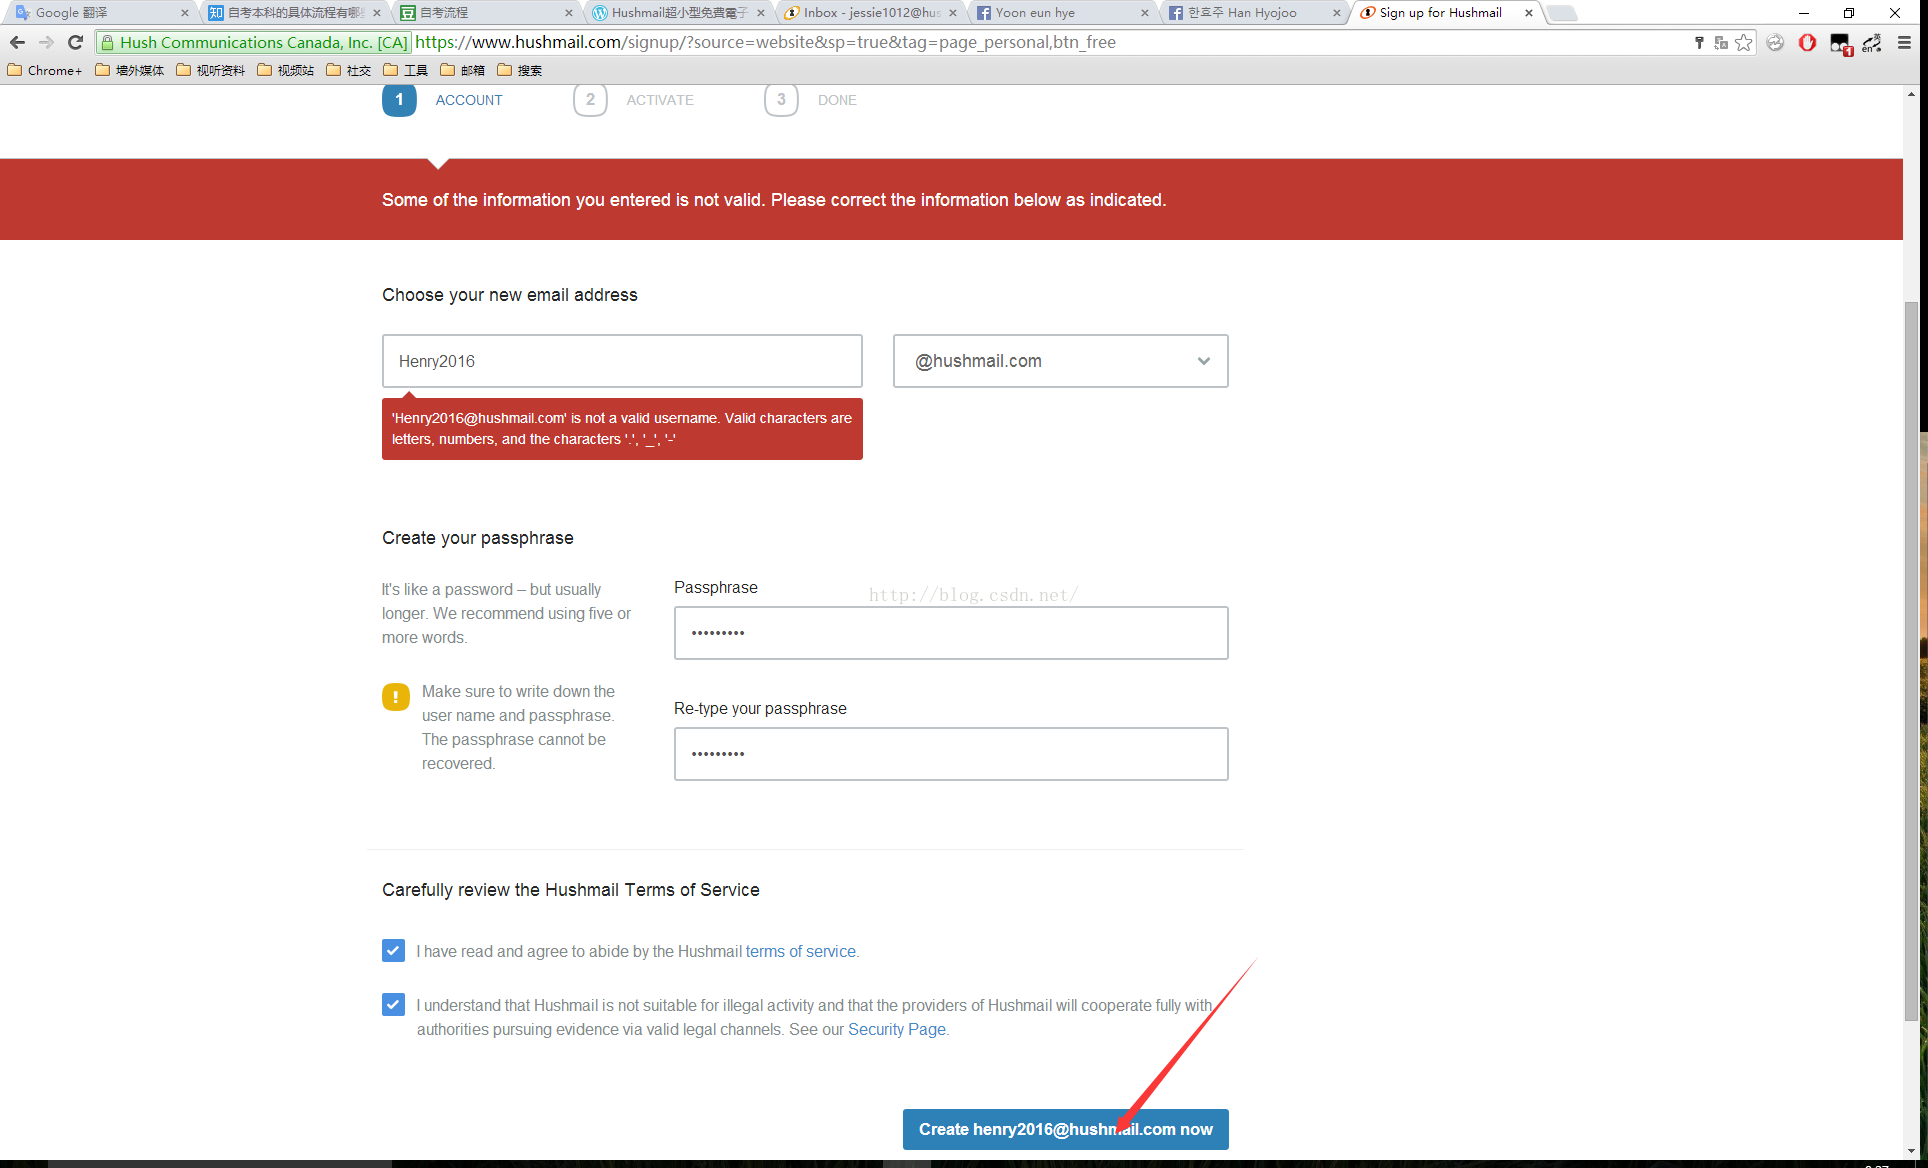This screenshot has height=1168, width=1928.
Task: Open the English translation extension icon
Action: (1872, 43)
